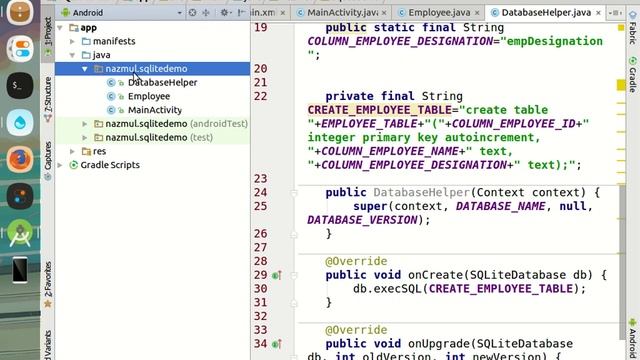
Task: Collapse the selected nazmul.sqlitedemo package
Action: tap(85, 69)
